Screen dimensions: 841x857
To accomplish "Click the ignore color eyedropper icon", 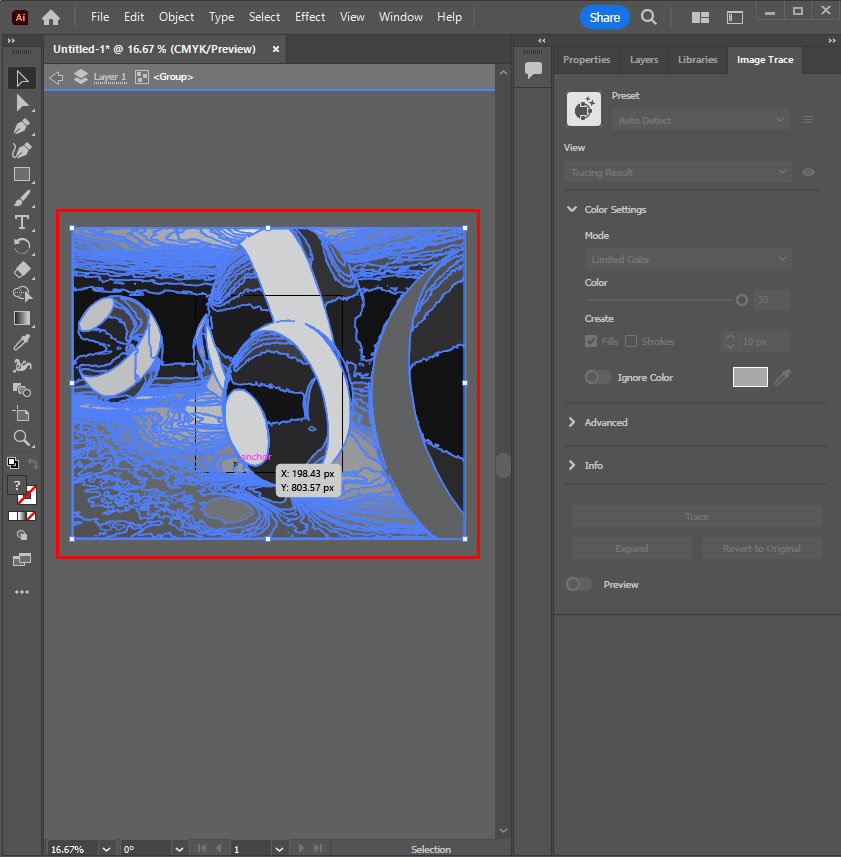I will coord(782,377).
